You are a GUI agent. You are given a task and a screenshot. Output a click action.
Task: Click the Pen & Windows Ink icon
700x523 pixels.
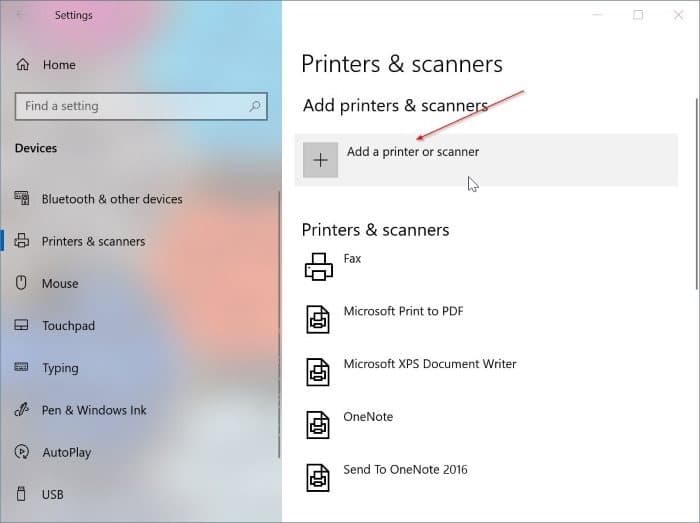pos(21,409)
